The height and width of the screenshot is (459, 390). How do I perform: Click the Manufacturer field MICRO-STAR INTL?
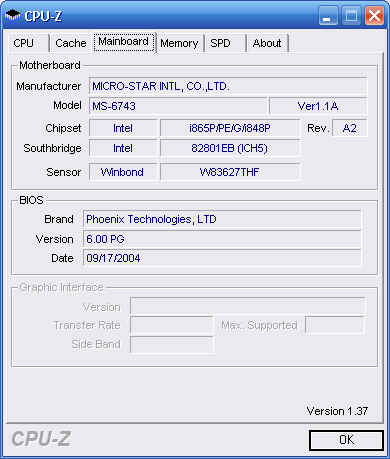pyautogui.click(x=228, y=87)
